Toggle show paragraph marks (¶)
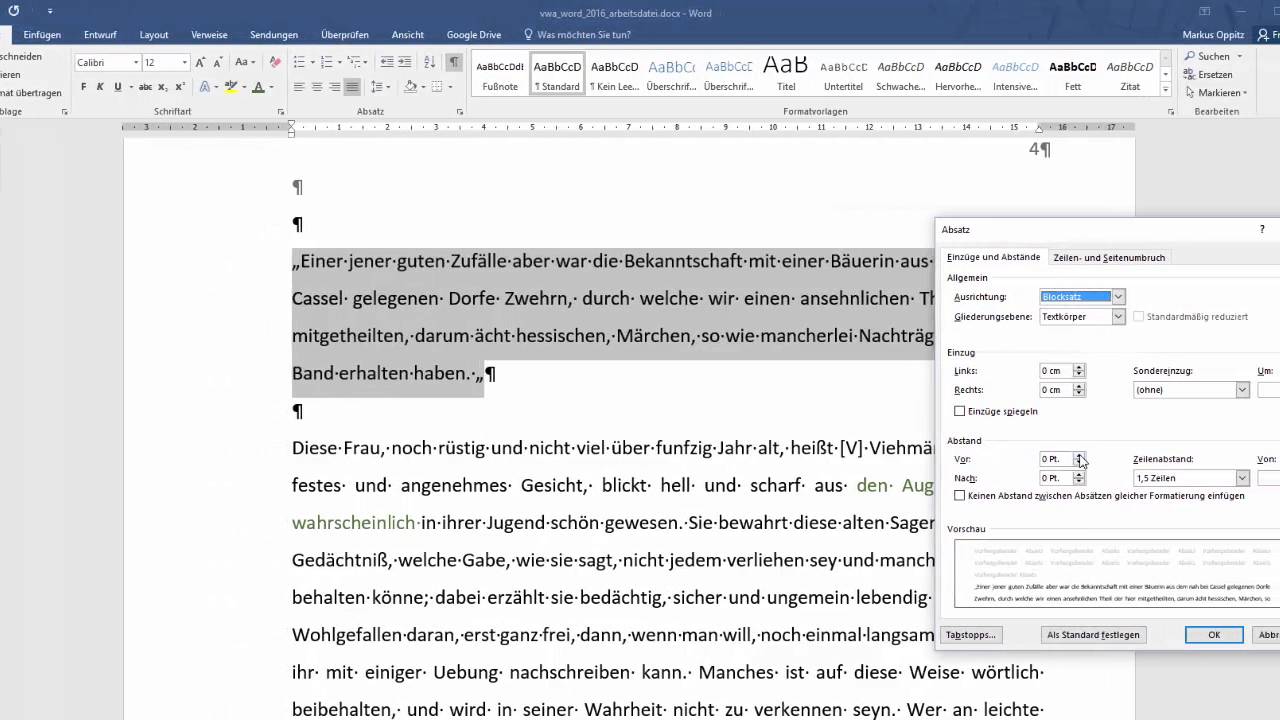Image resolution: width=1280 pixels, height=720 pixels. [454, 62]
